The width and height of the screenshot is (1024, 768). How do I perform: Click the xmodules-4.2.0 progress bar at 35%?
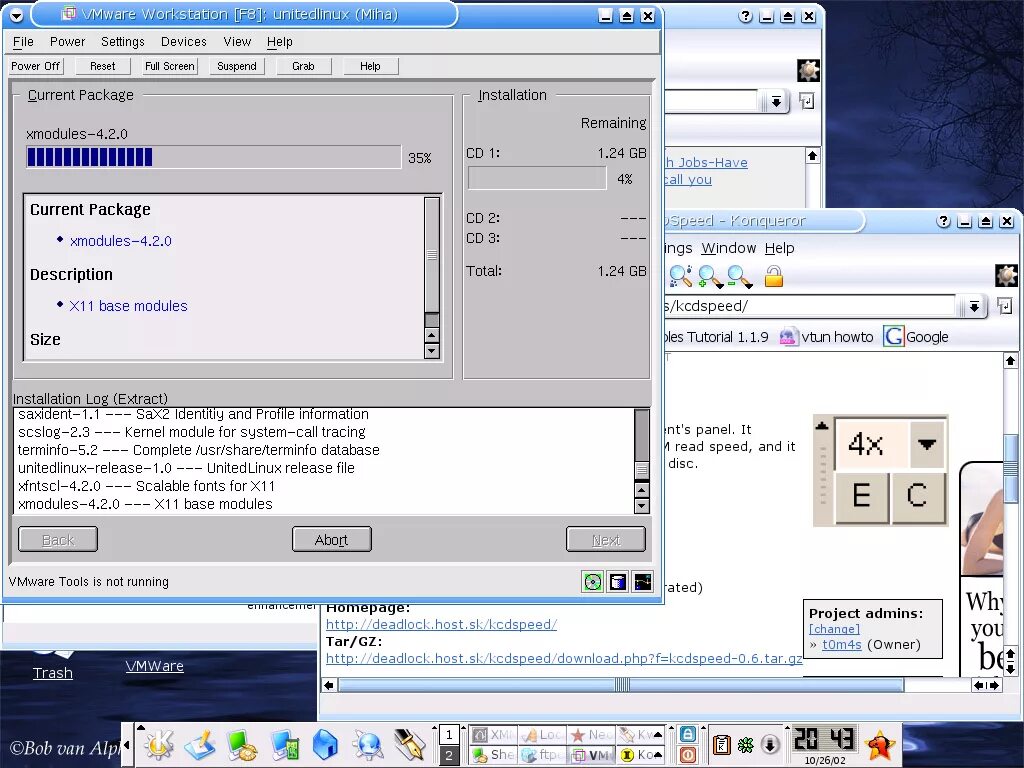click(214, 157)
